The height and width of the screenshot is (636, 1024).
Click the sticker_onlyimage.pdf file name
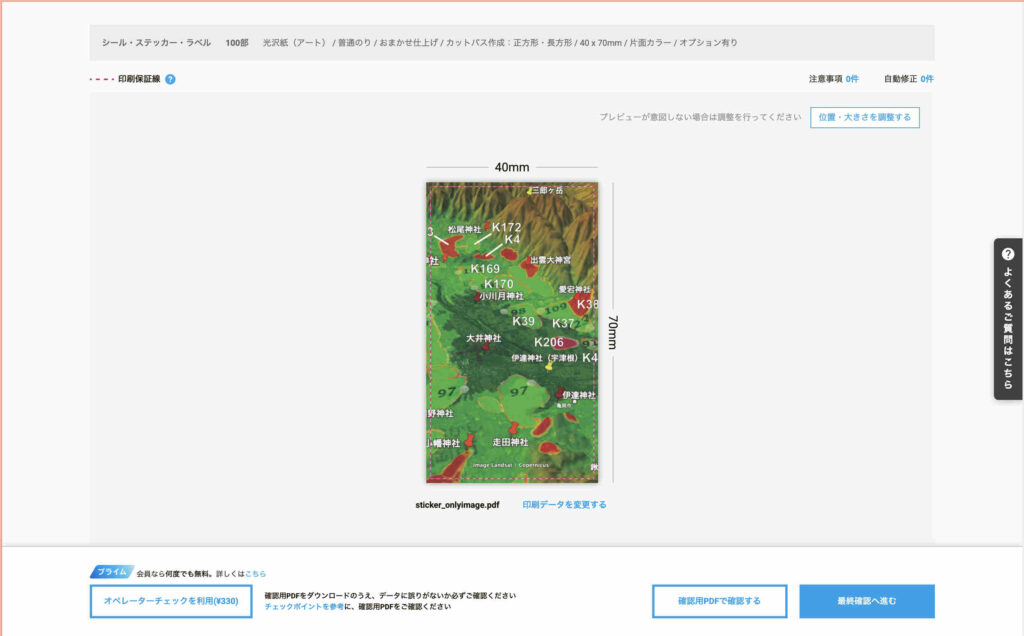pyautogui.click(x=457, y=505)
